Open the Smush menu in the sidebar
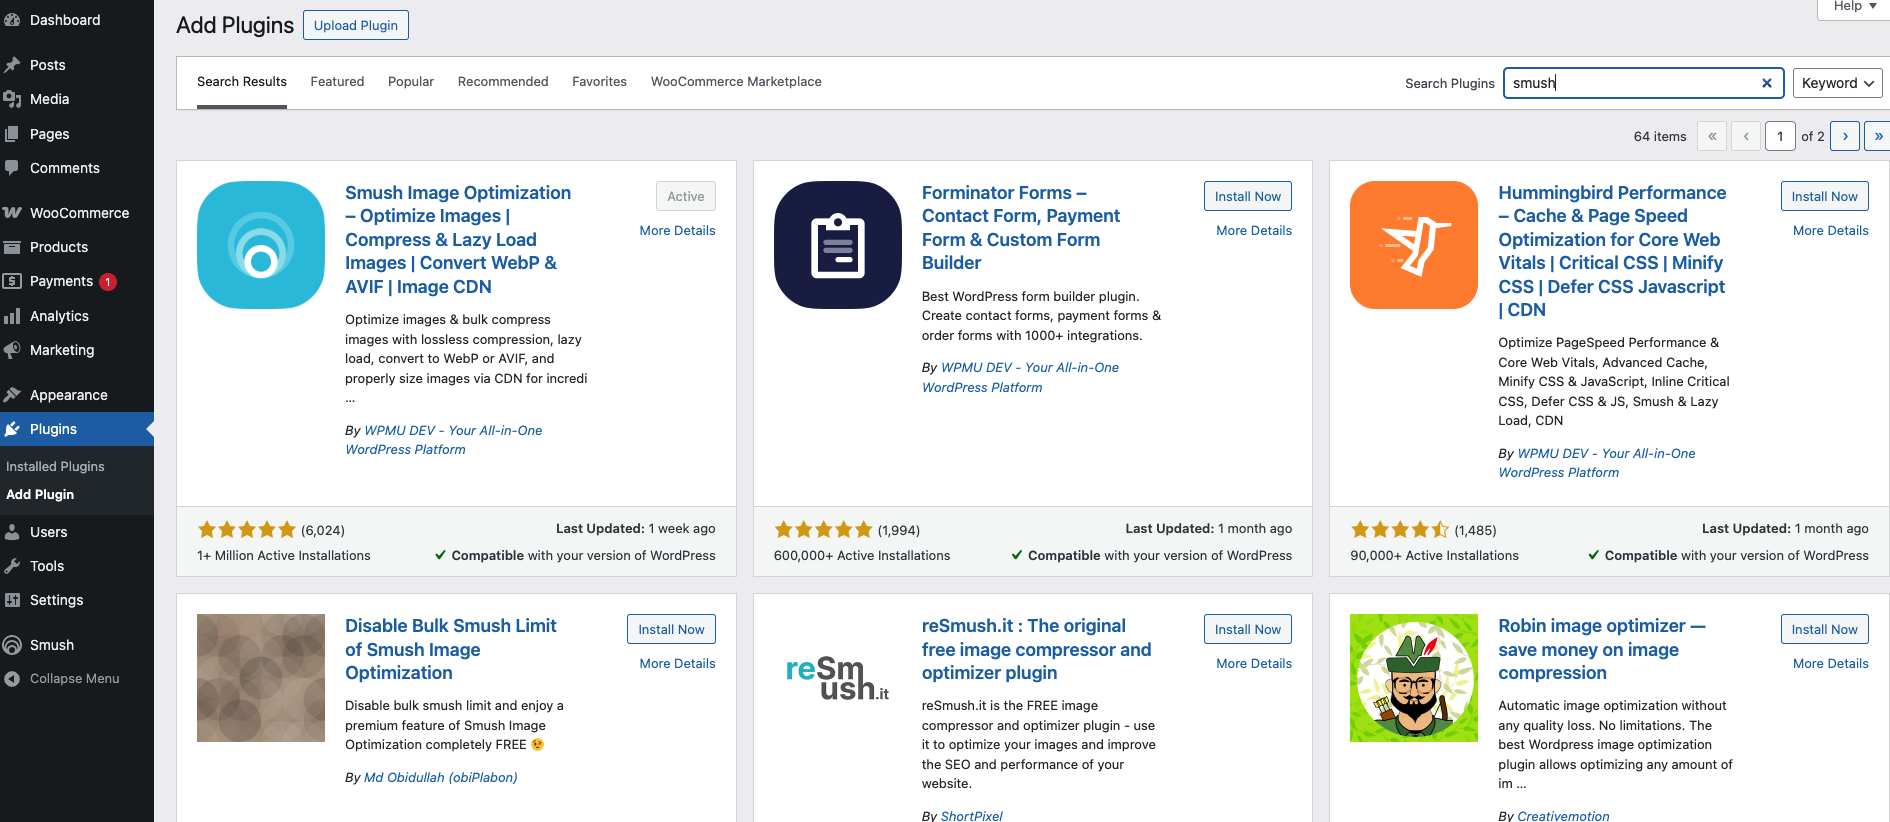 pyautogui.click(x=52, y=645)
